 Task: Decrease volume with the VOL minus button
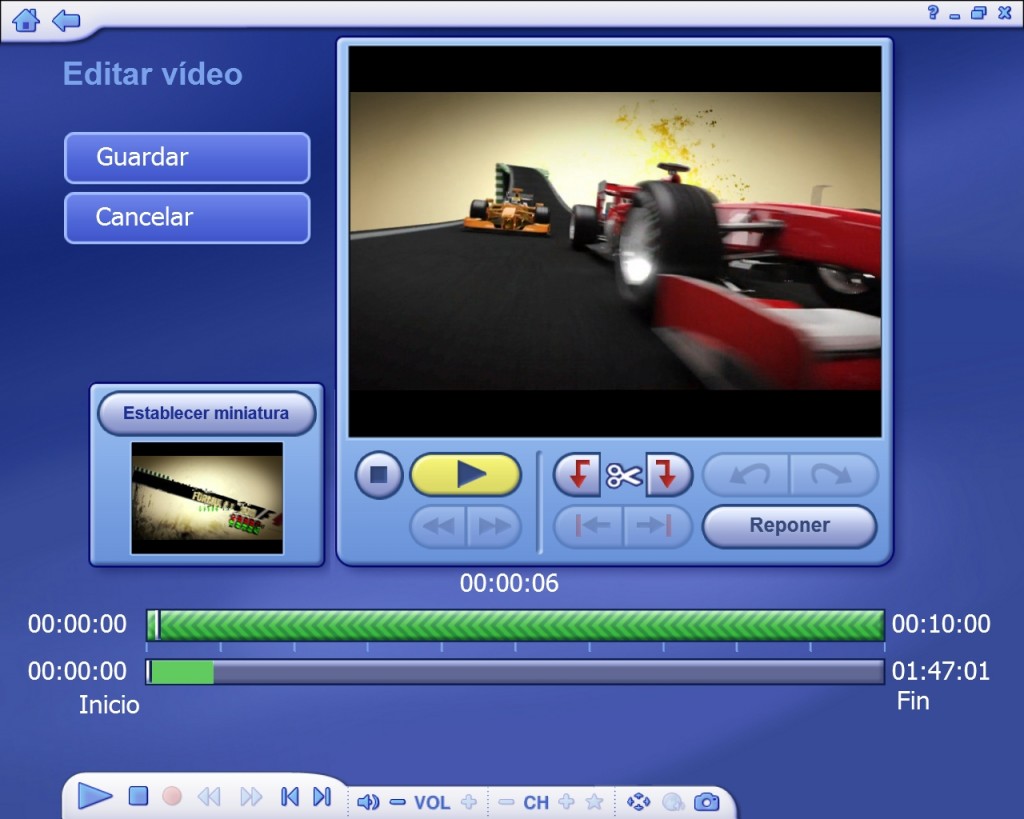pyautogui.click(x=397, y=801)
